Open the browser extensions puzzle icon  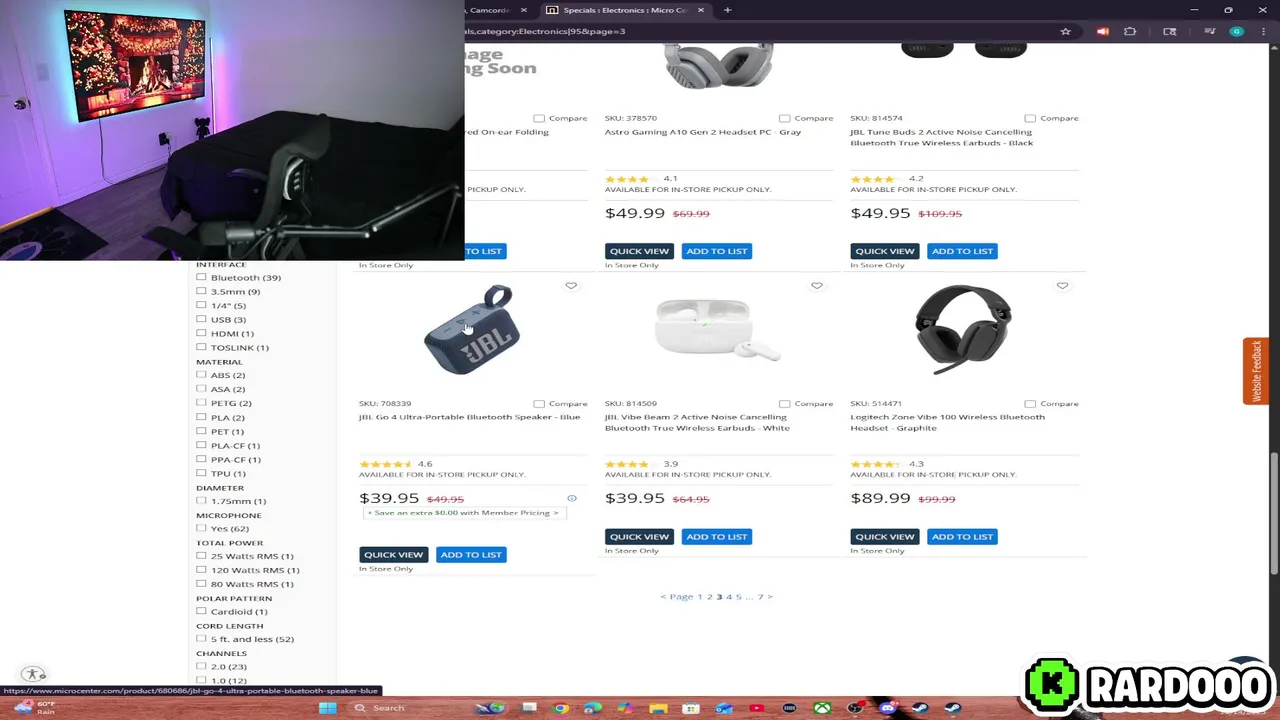pos(1130,31)
